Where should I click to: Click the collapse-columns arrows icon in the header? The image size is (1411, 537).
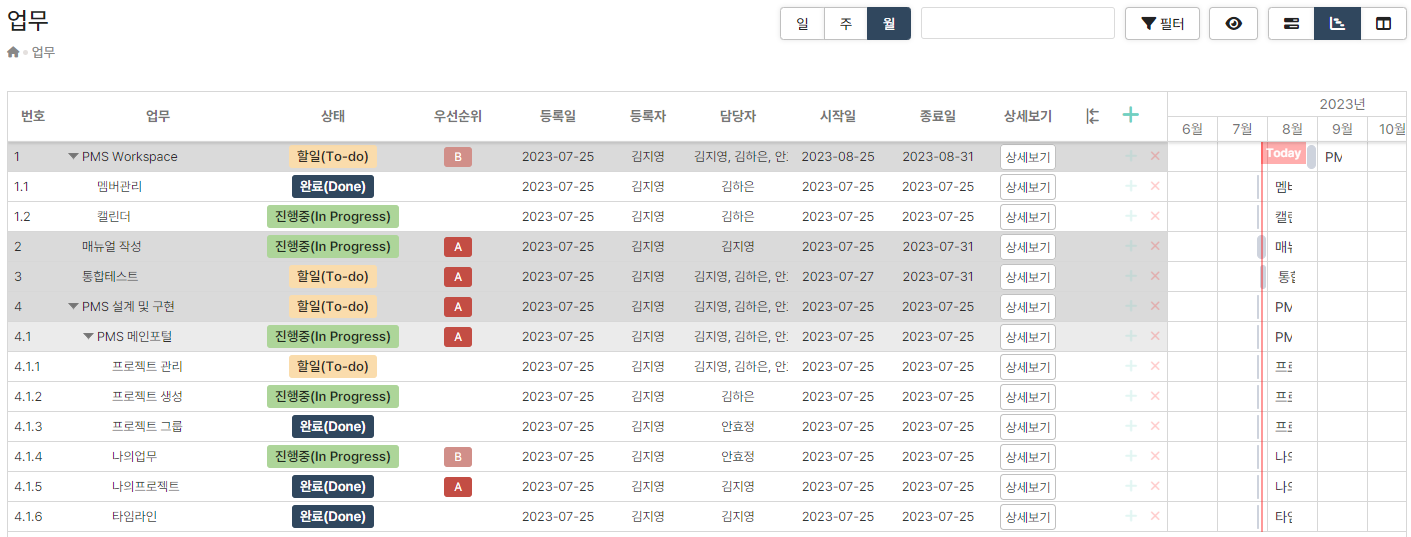(1093, 116)
